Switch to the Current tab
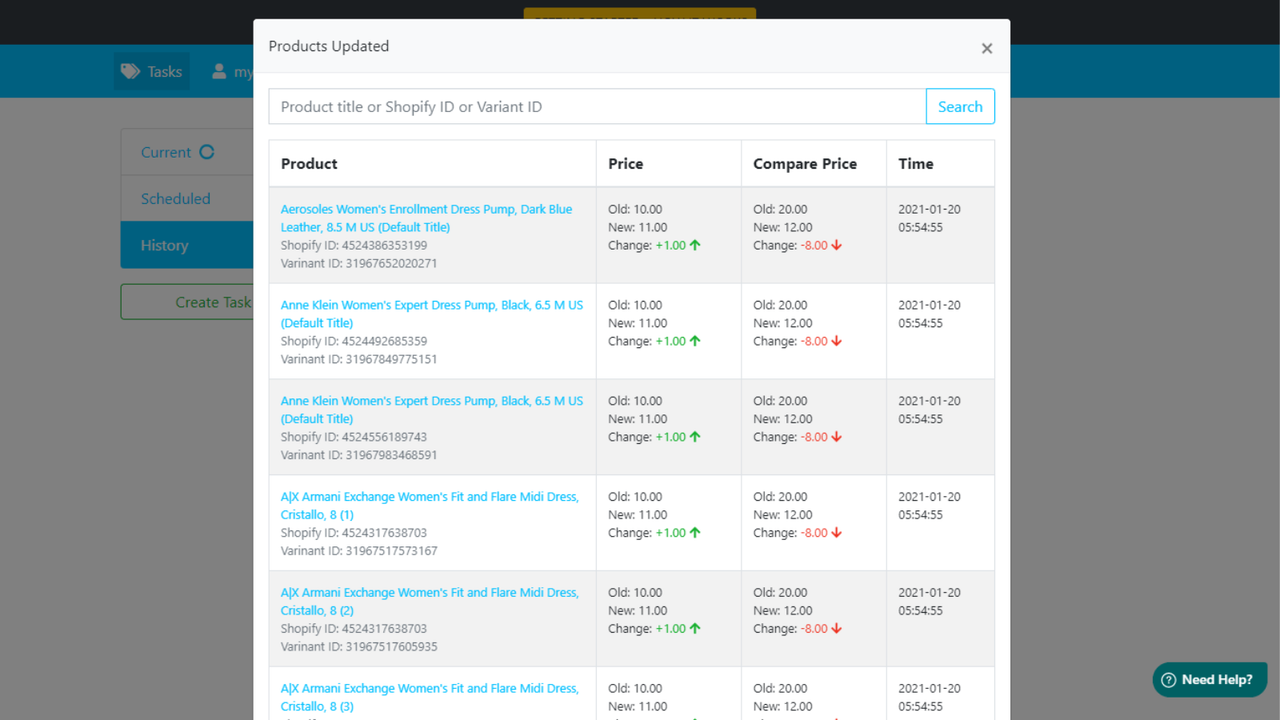The height and width of the screenshot is (720, 1280). click(165, 151)
